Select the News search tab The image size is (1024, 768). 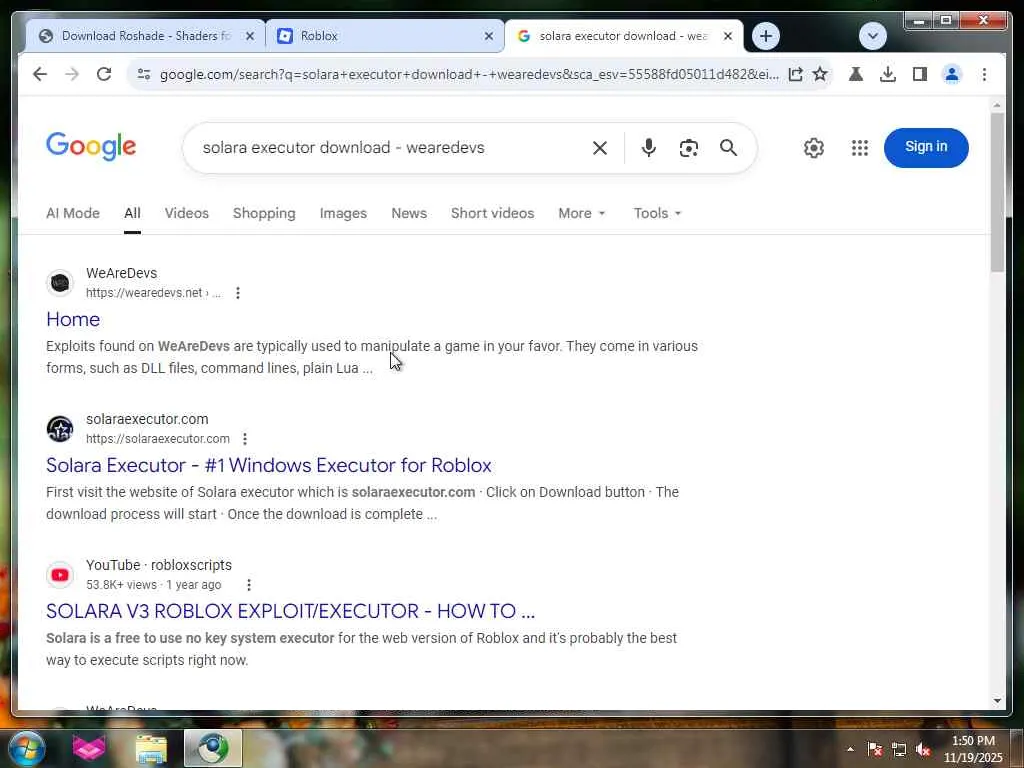click(409, 214)
